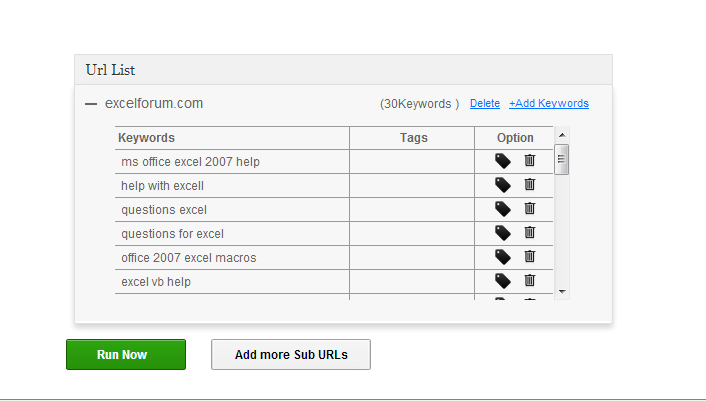Click the '(30Keywords )' count label

[419, 104]
